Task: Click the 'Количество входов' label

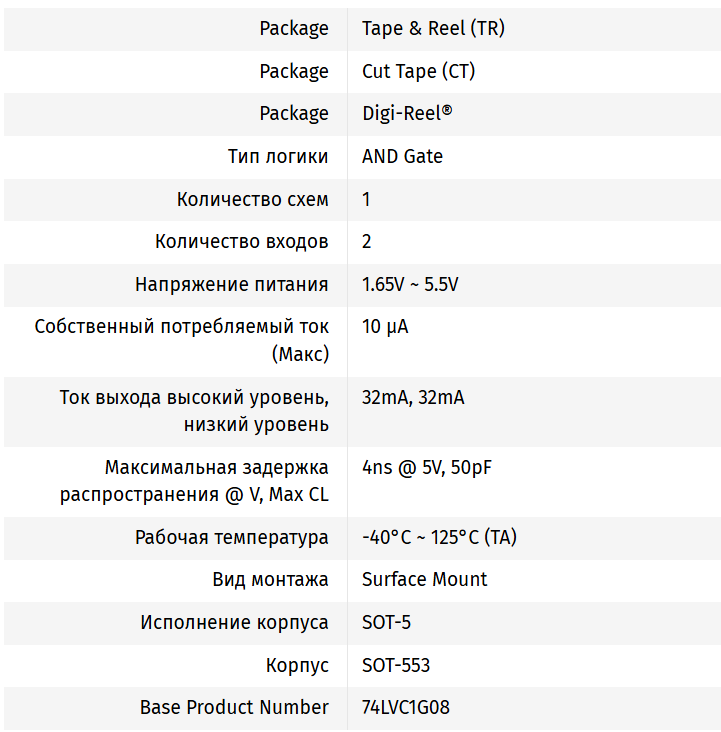Action: click(241, 242)
